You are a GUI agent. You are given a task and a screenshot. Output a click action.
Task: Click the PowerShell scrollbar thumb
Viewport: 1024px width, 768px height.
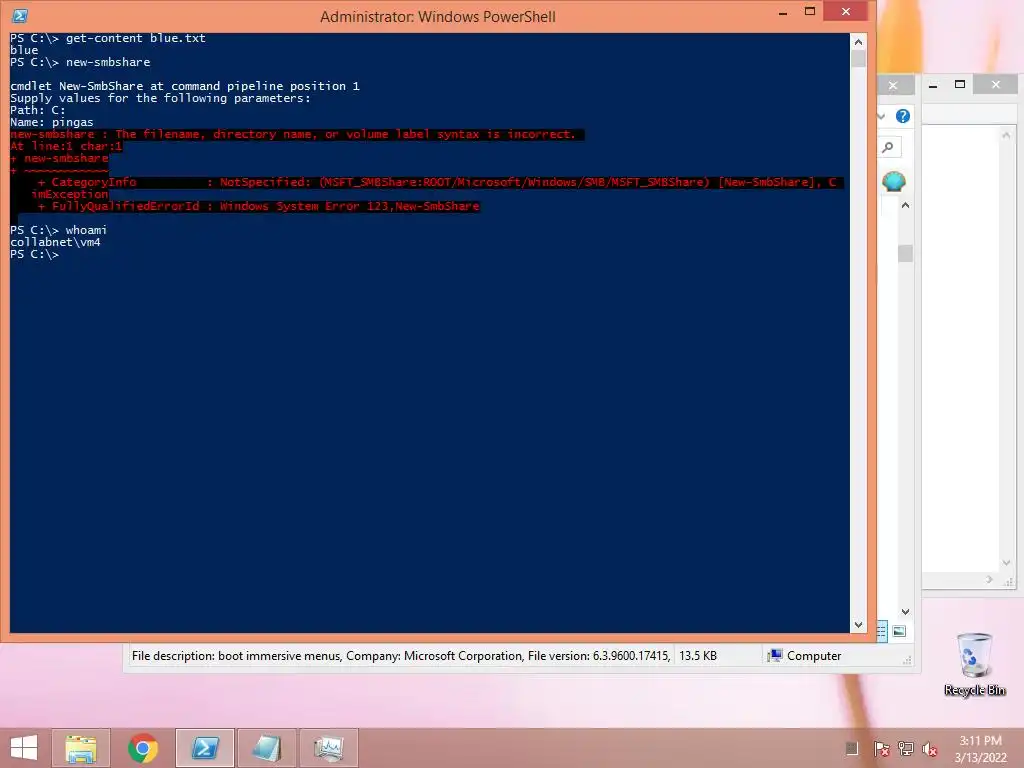pyautogui.click(x=858, y=59)
